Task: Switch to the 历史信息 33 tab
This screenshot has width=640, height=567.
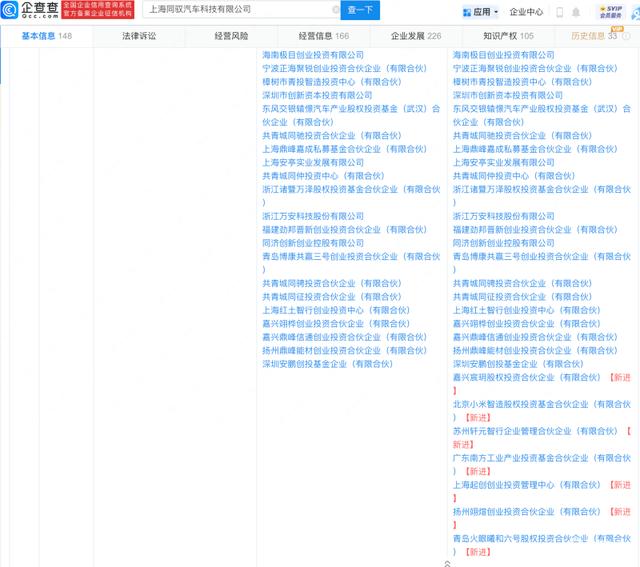Action: (x=594, y=36)
